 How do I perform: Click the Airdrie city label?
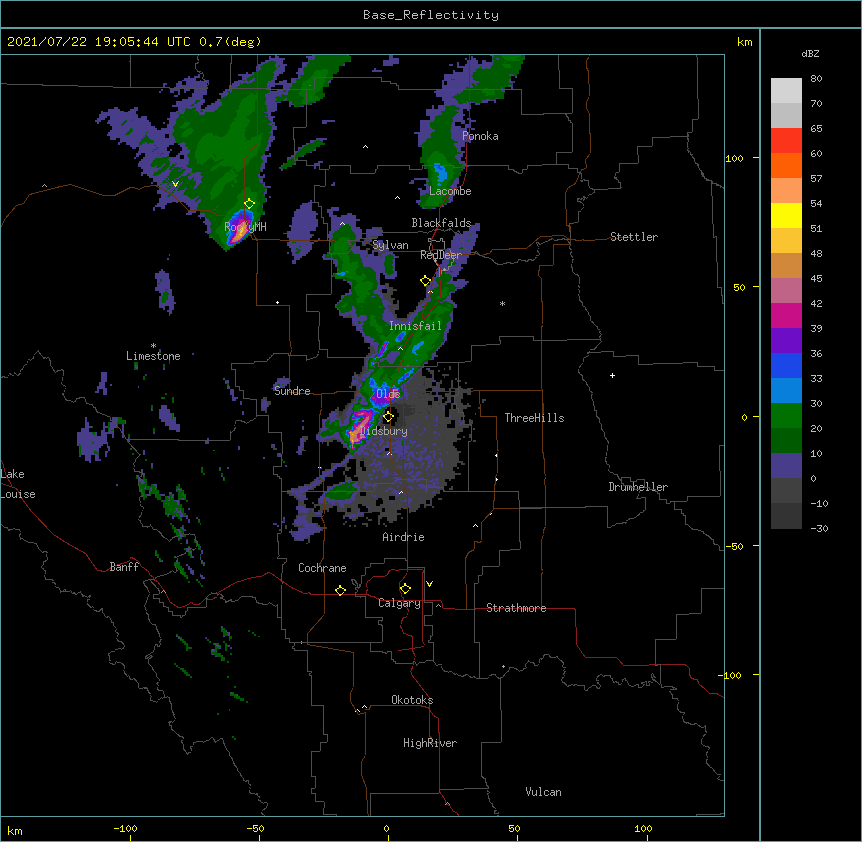tap(404, 537)
